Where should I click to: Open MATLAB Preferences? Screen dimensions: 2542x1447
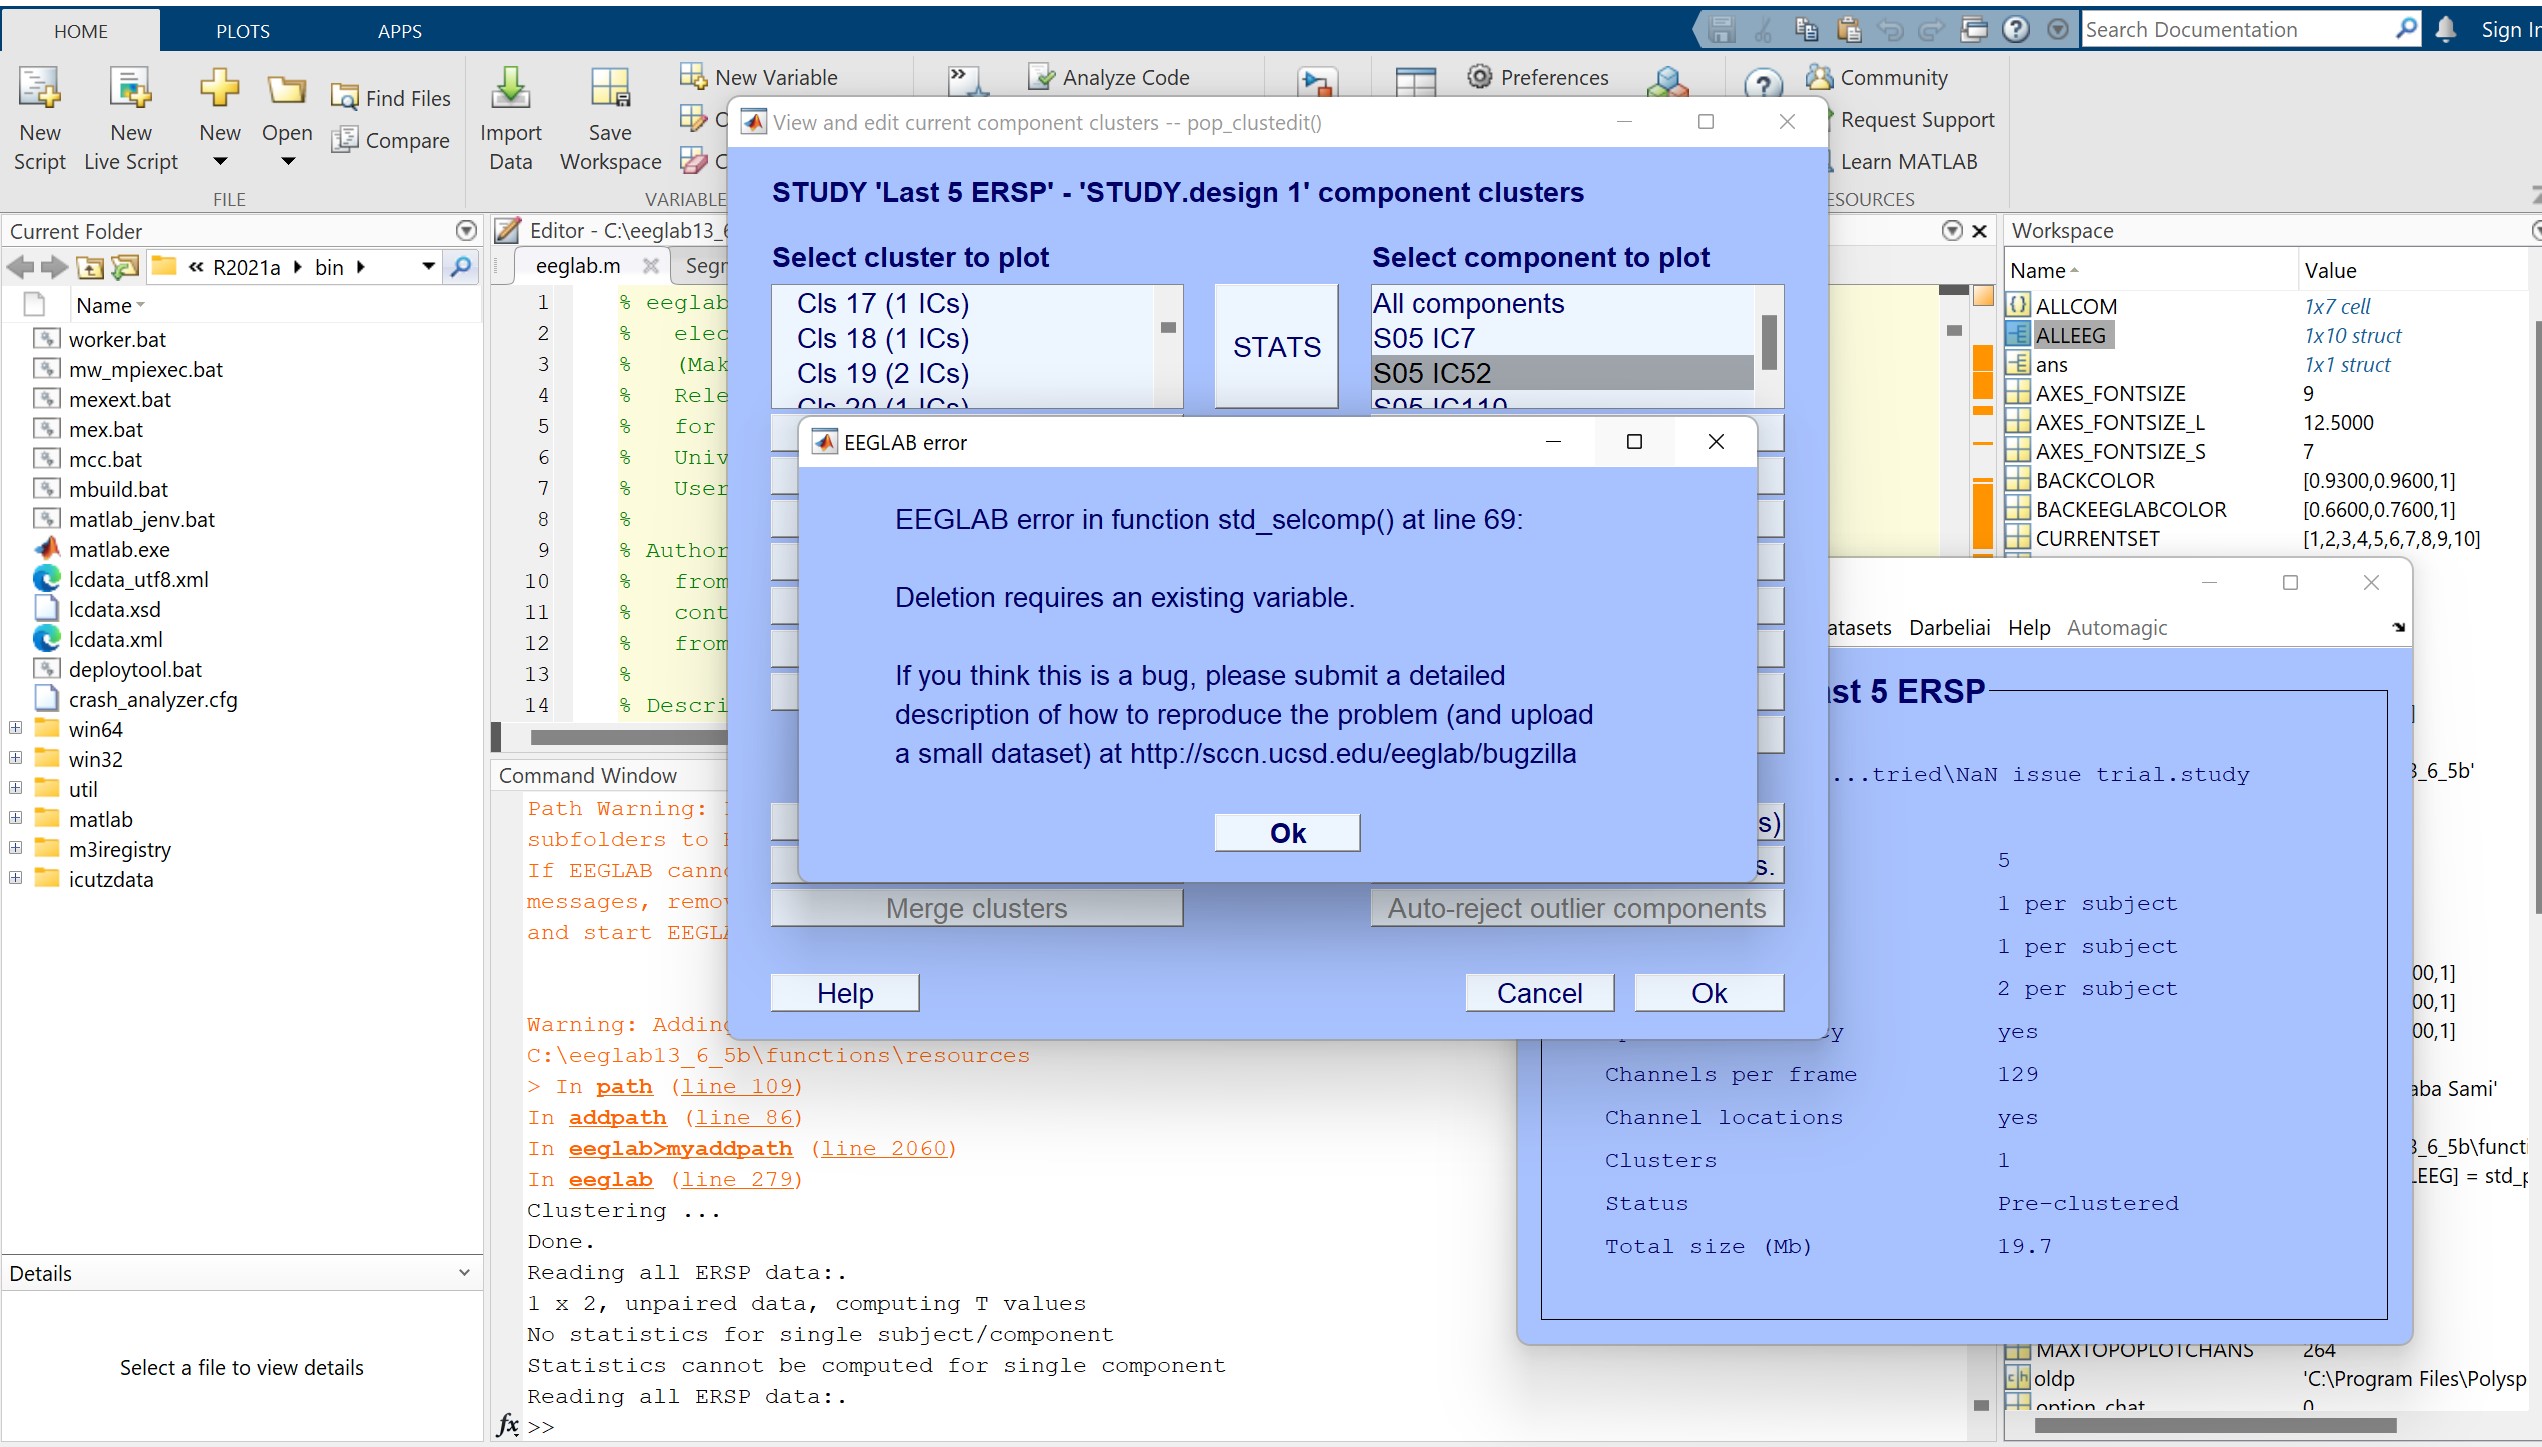pos(1538,76)
